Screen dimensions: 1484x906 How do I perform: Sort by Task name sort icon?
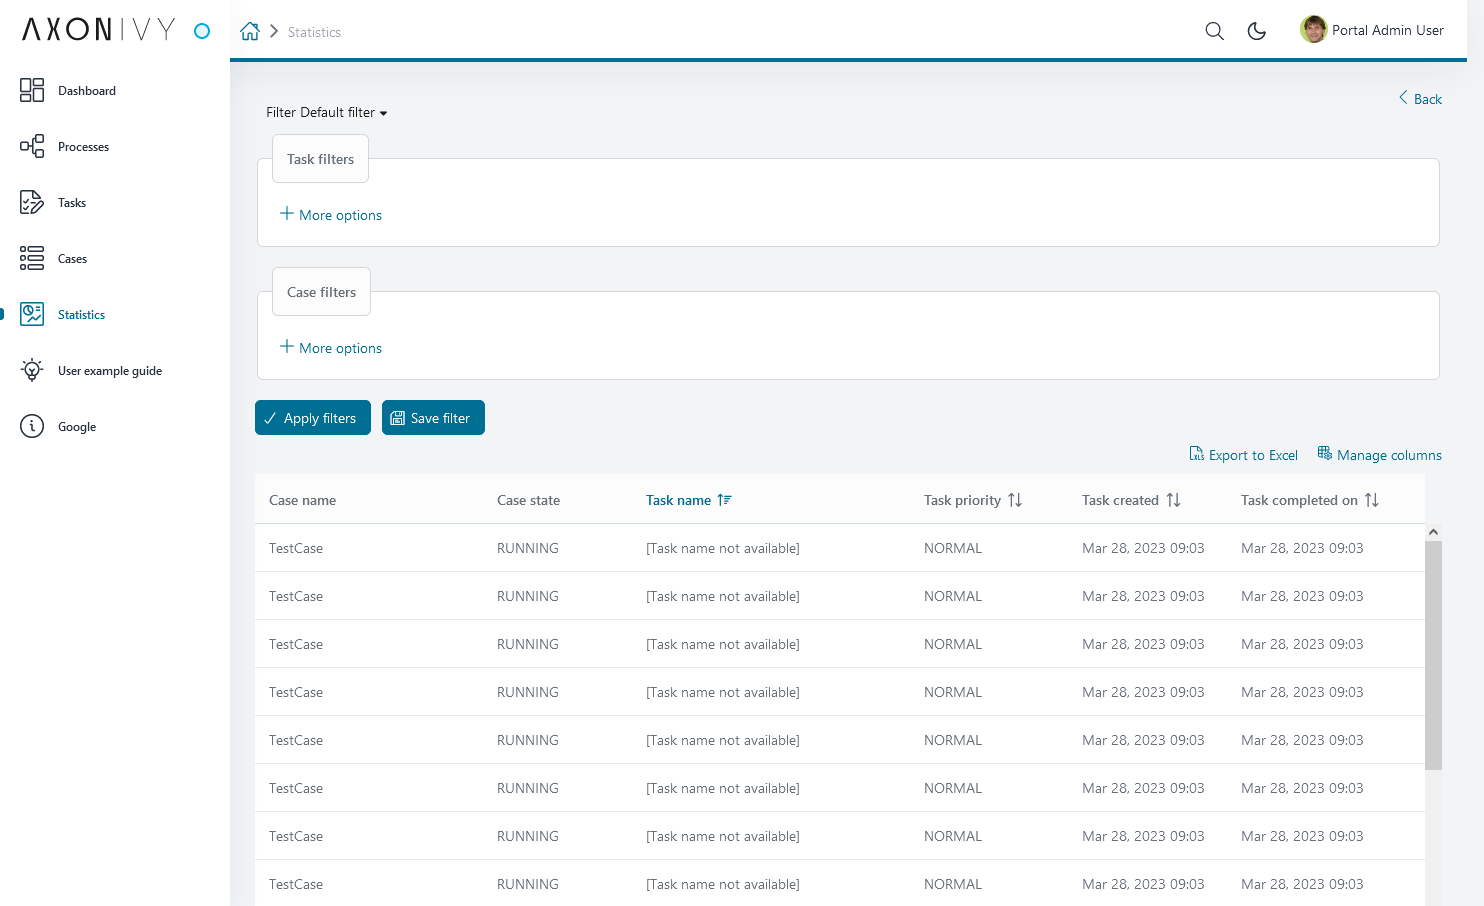coord(724,500)
